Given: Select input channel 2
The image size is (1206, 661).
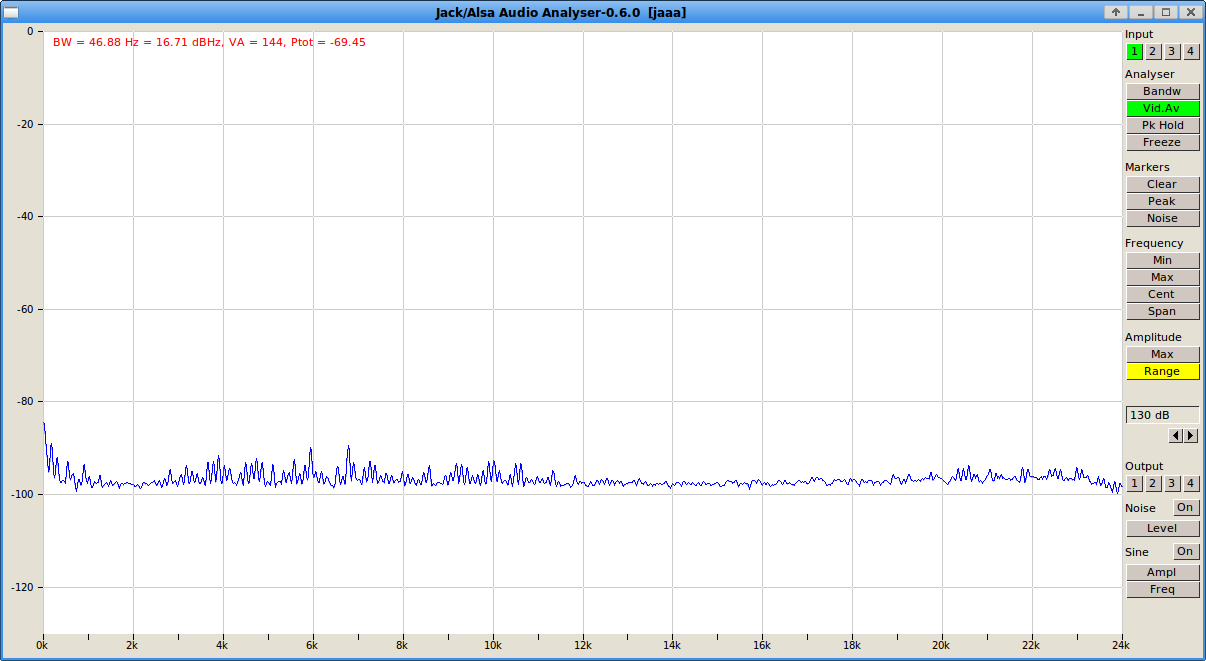Looking at the screenshot, I should pos(1152,51).
